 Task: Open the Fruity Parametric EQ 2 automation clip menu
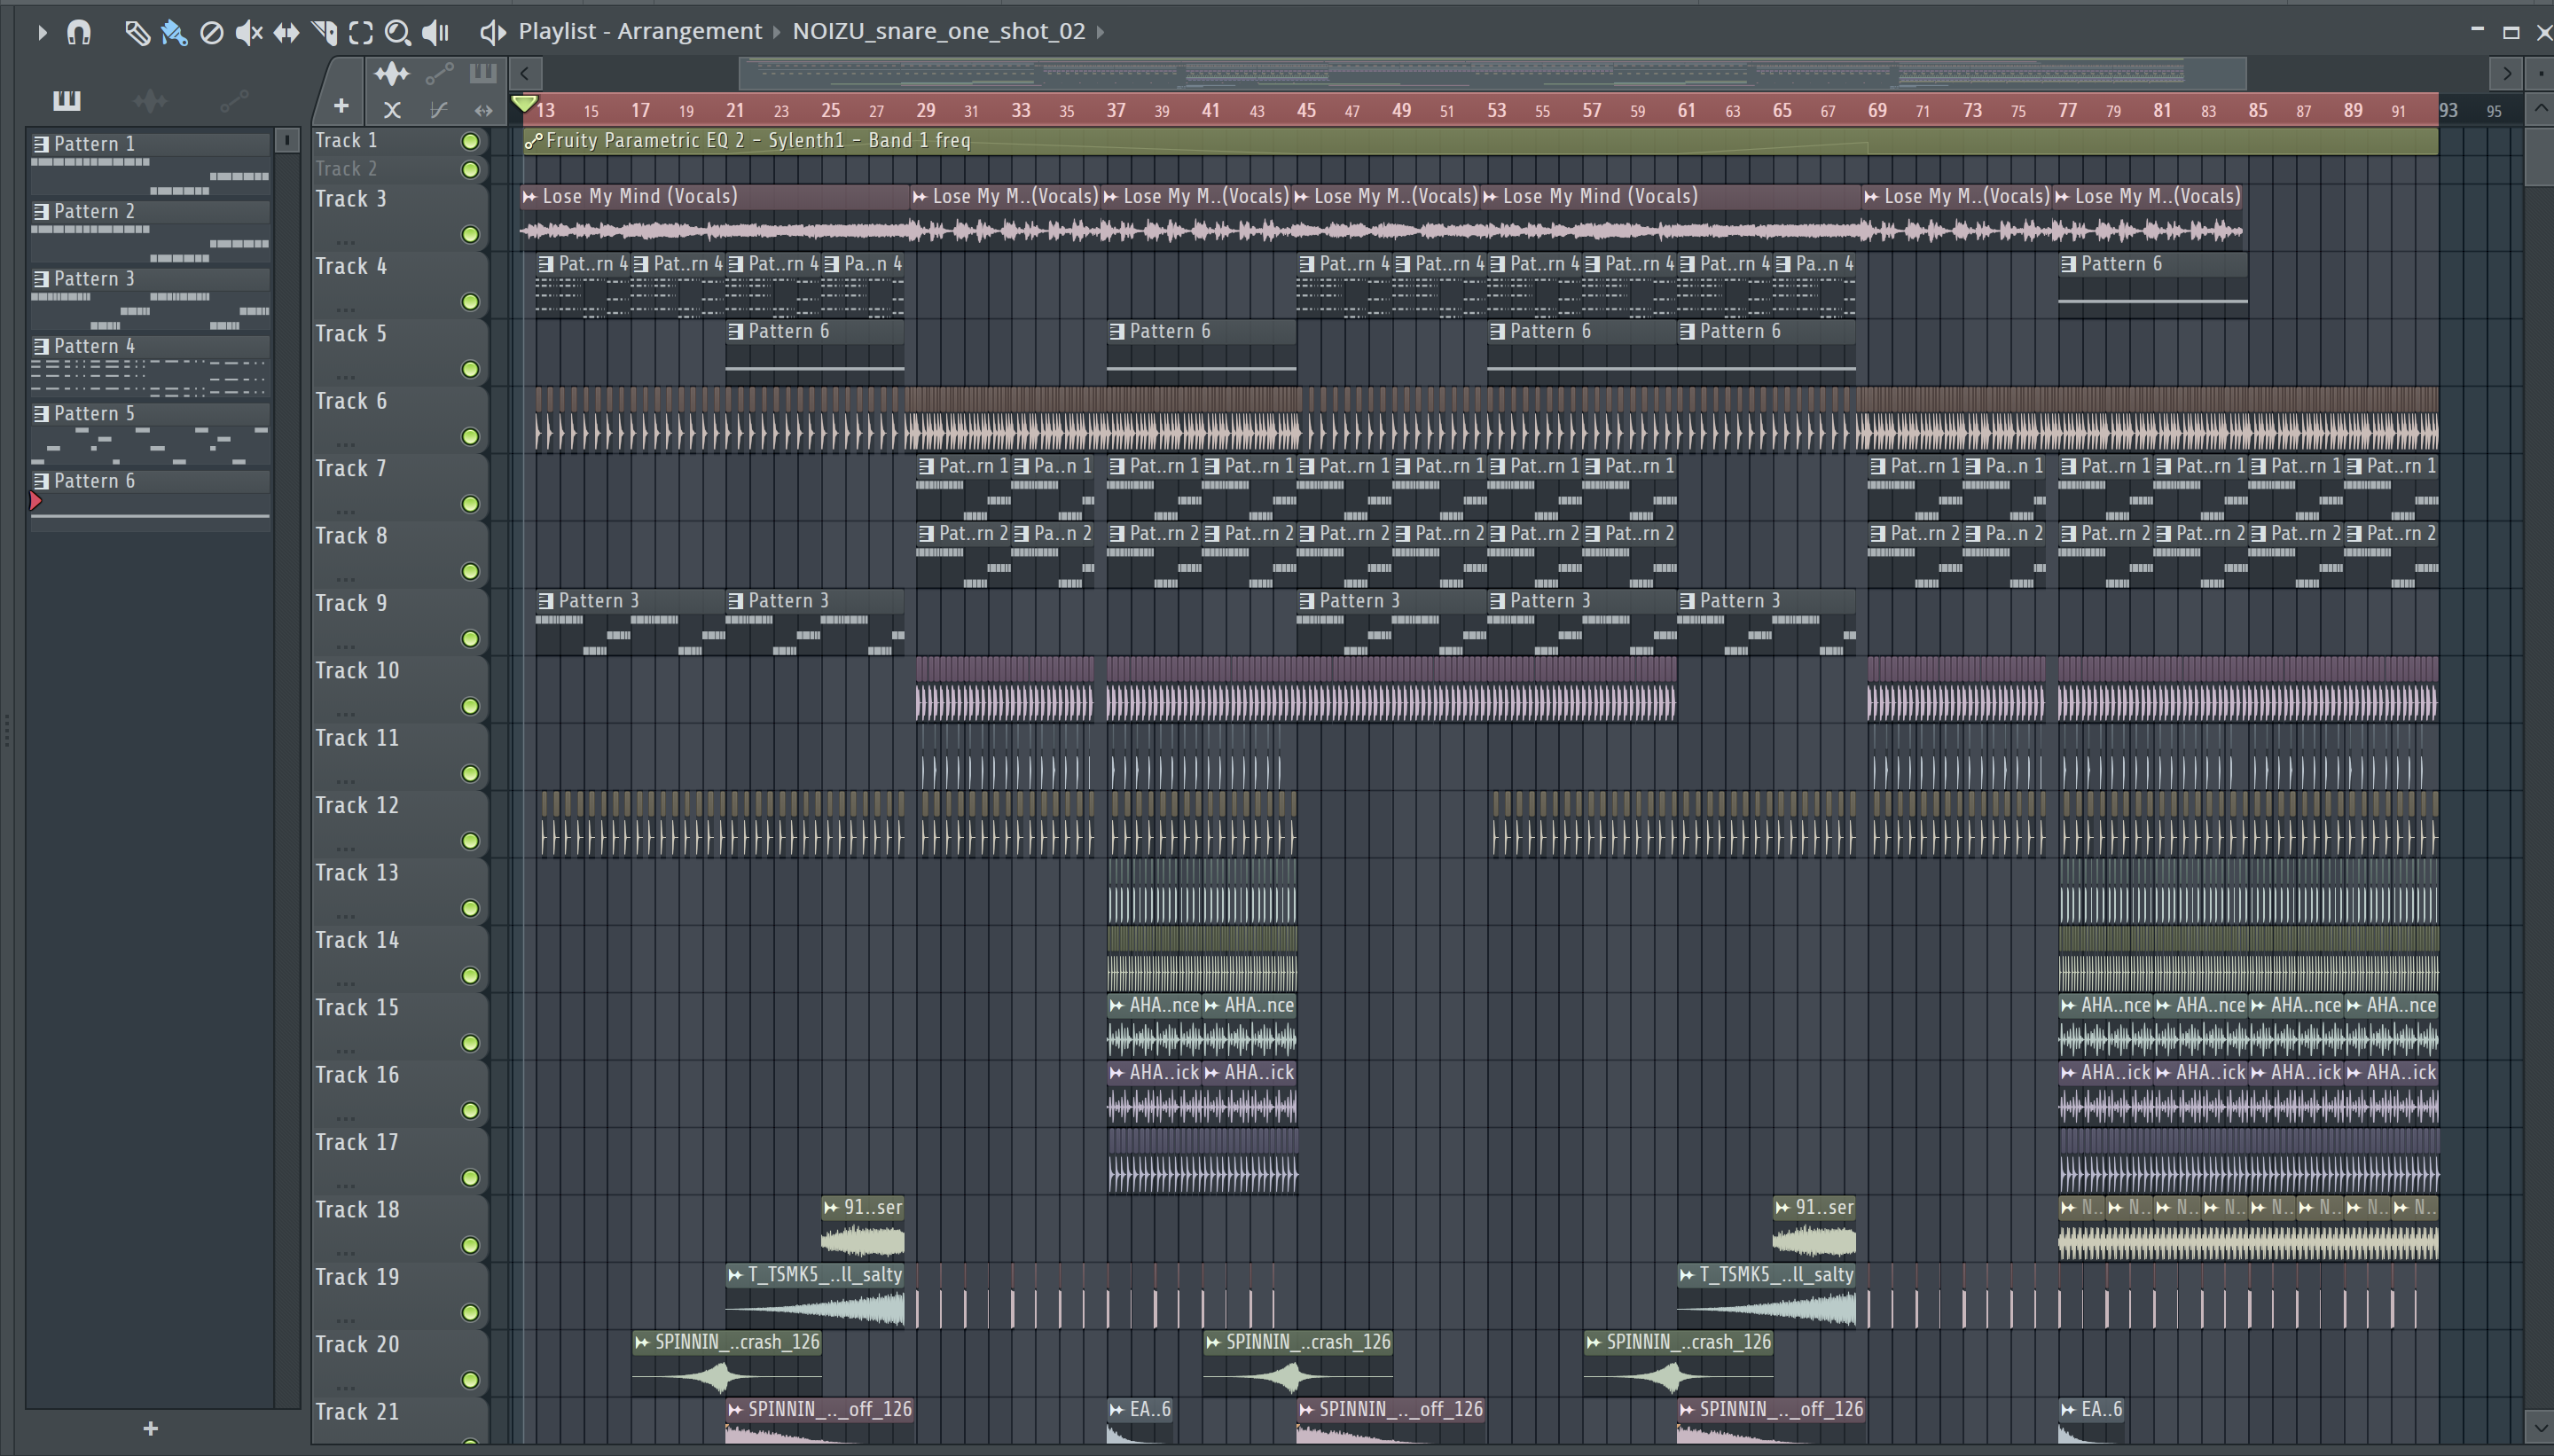[533, 141]
